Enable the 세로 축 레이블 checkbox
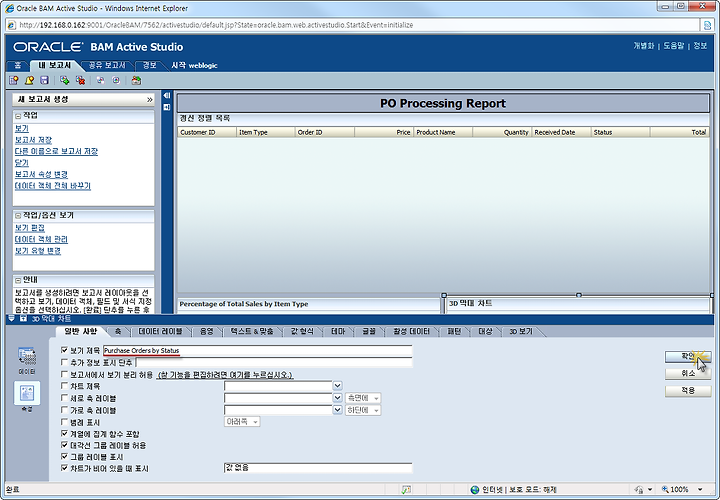This screenshot has width=720, height=500. tap(64, 398)
